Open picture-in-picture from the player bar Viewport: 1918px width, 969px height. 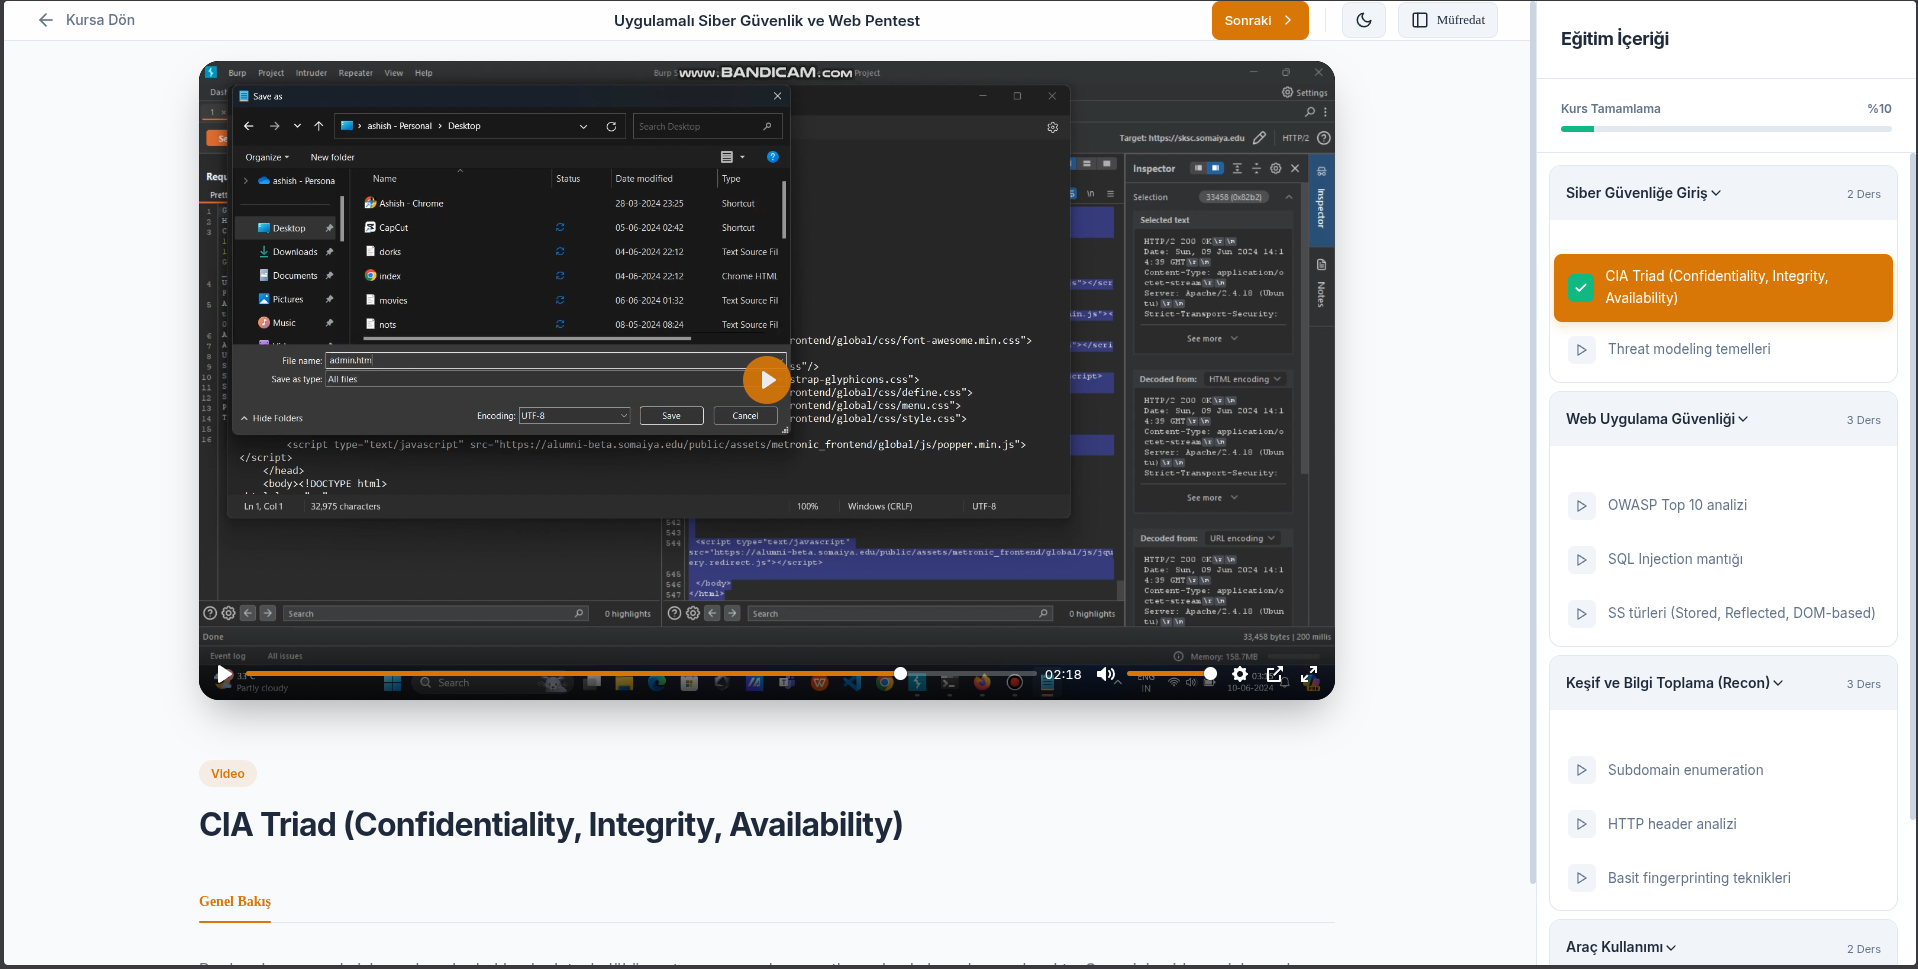point(1274,674)
